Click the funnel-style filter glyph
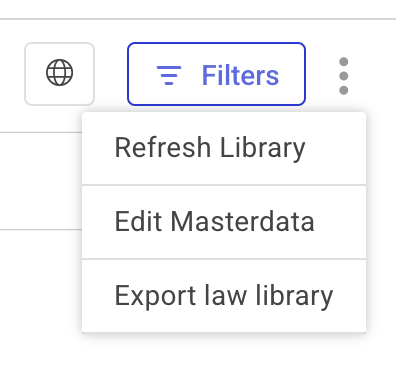Screen dimensions: 396x392 (x=169, y=75)
